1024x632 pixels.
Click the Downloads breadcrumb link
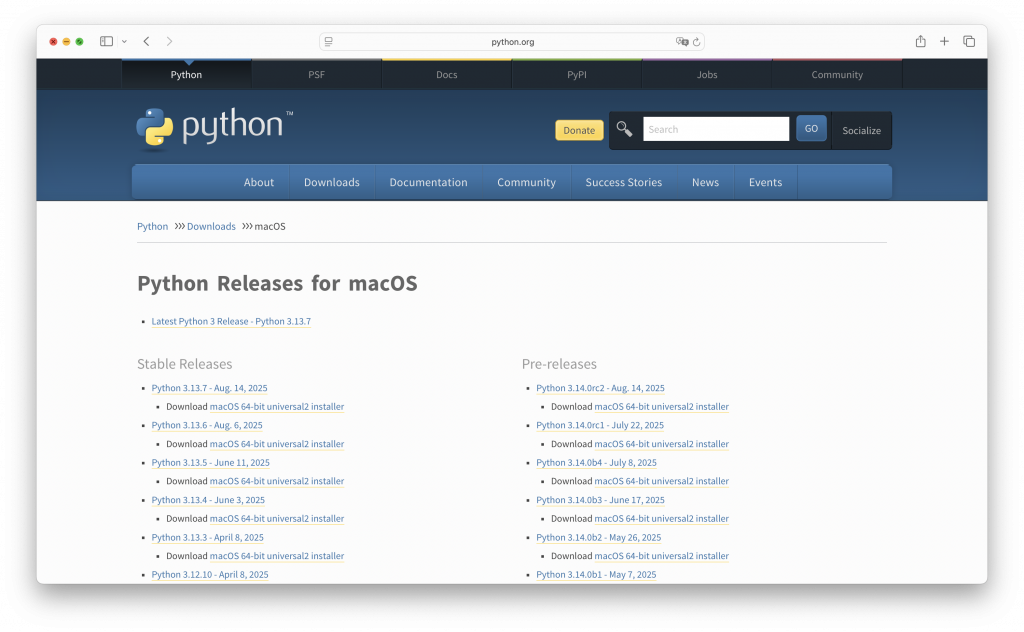(211, 227)
